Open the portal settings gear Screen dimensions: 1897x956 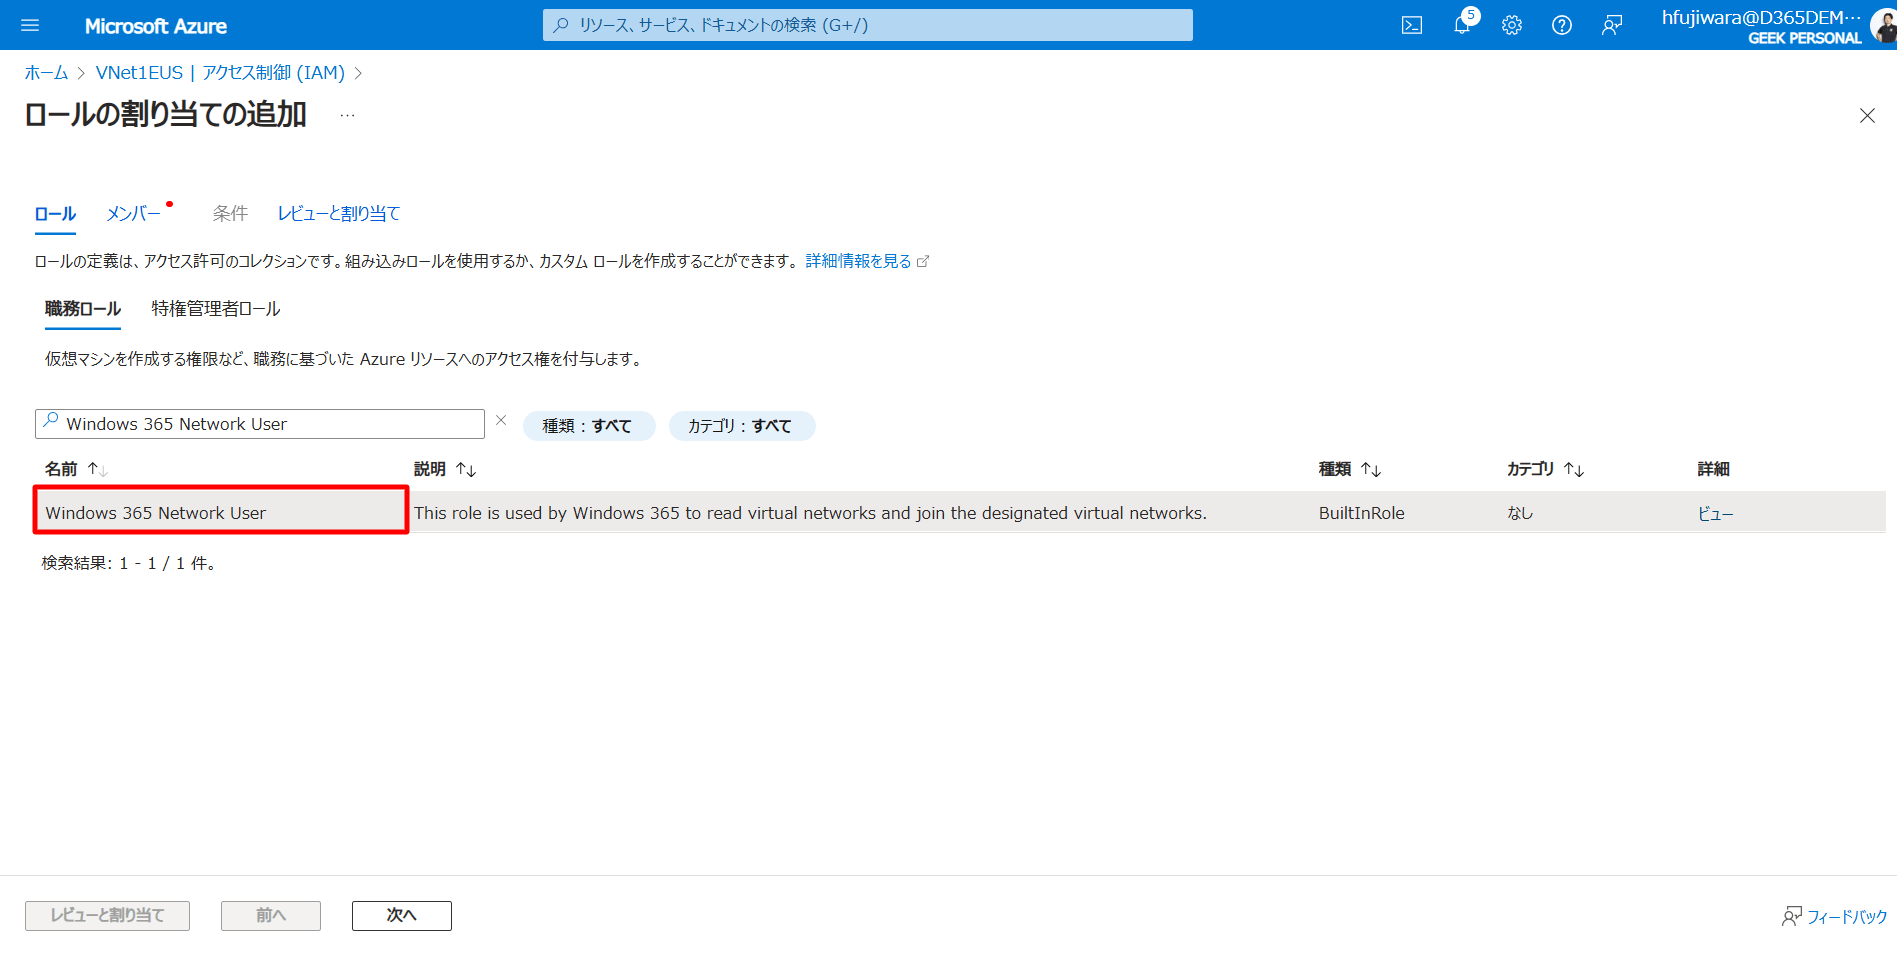click(1511, 25)
